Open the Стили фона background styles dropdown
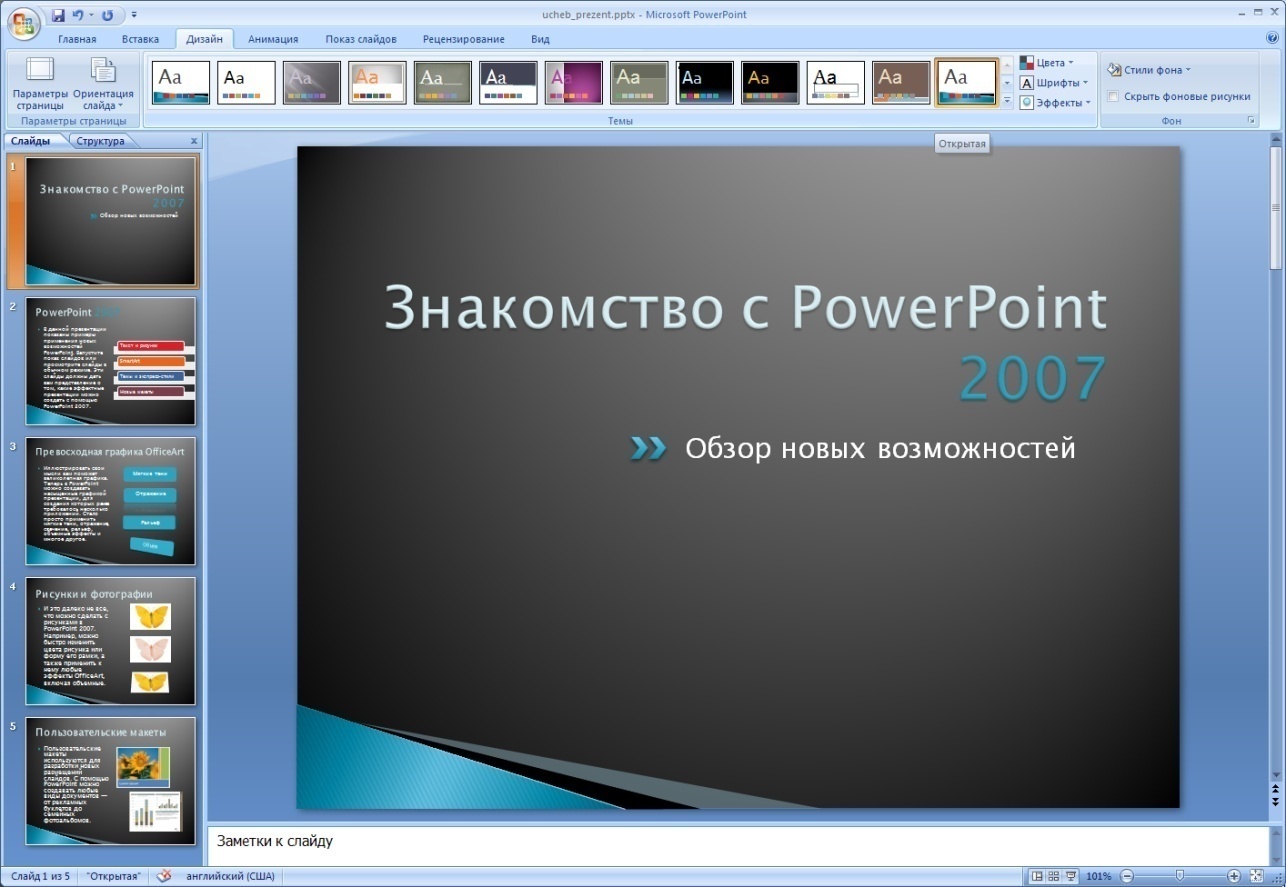Screen dimensions: 1286x887 [1149, 70]
